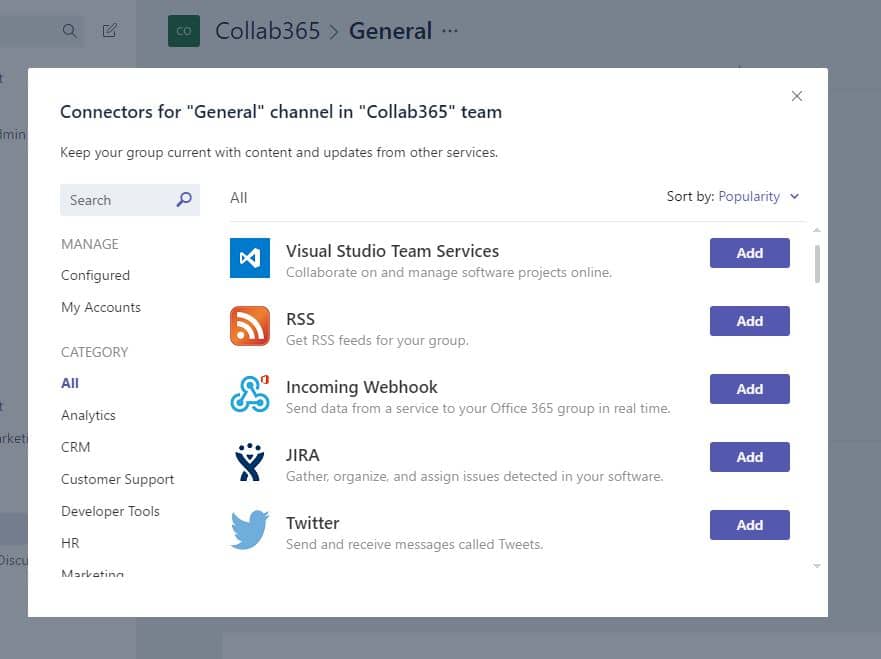Click the search icon in the Teams top bar
The image size is (881, 659).
click(70, 30)
